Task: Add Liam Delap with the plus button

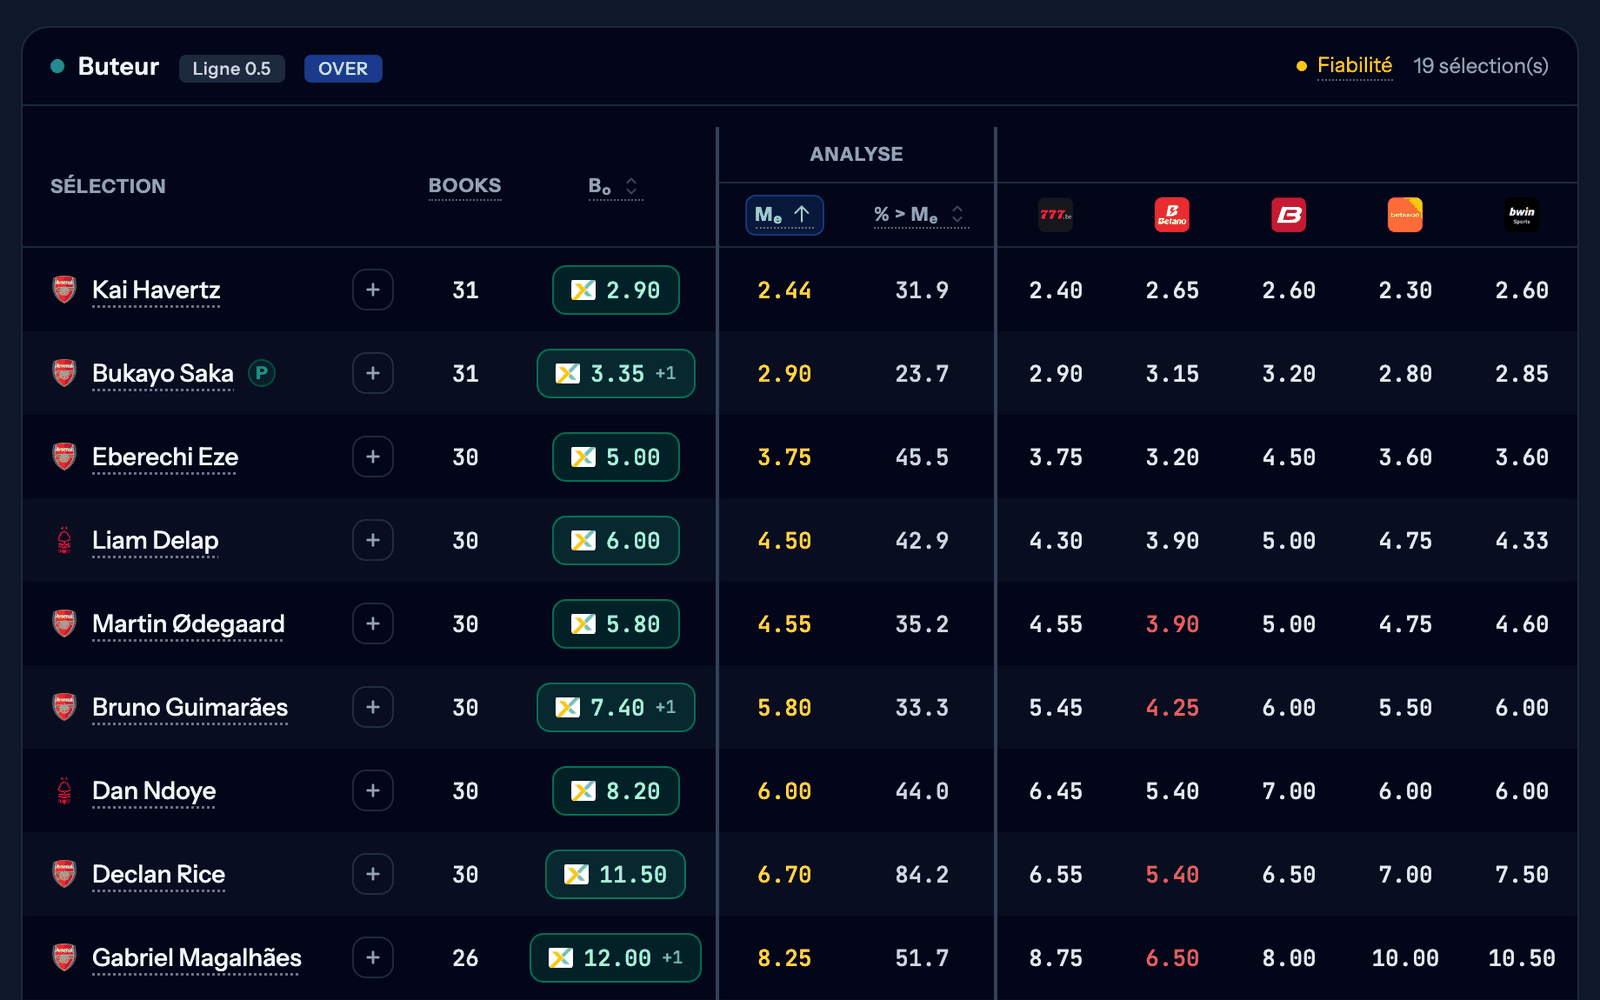Action: (x=373, y=540)
